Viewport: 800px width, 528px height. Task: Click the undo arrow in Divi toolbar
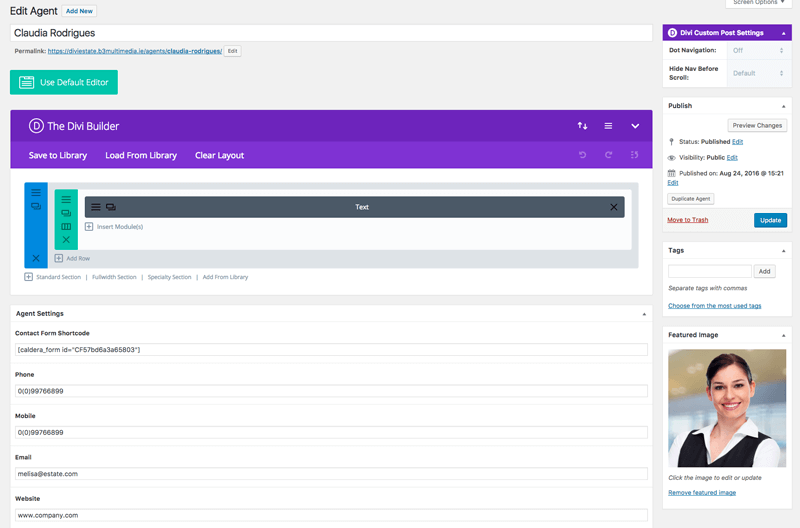pyautogui.click(x=583, y=155)
